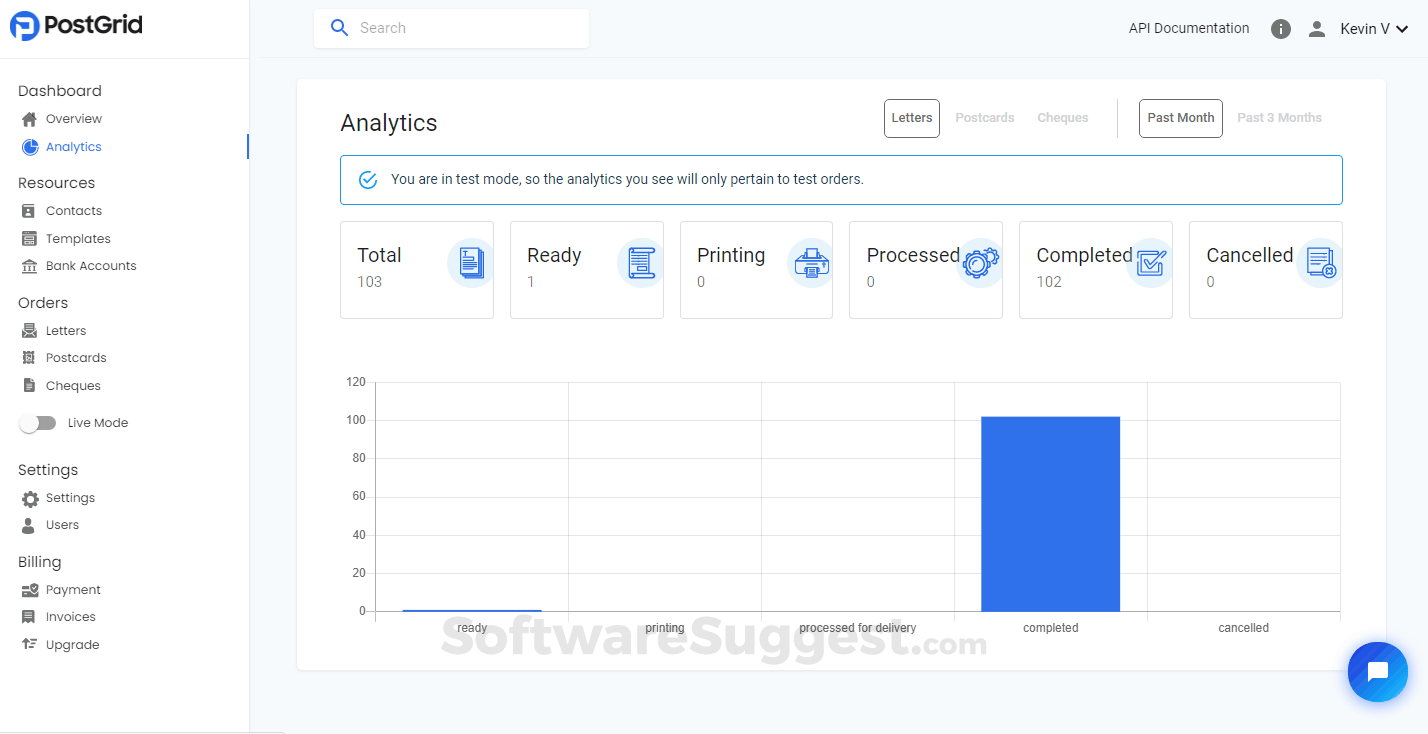Click the blue completed bar in chart

tap(1050, 513)
